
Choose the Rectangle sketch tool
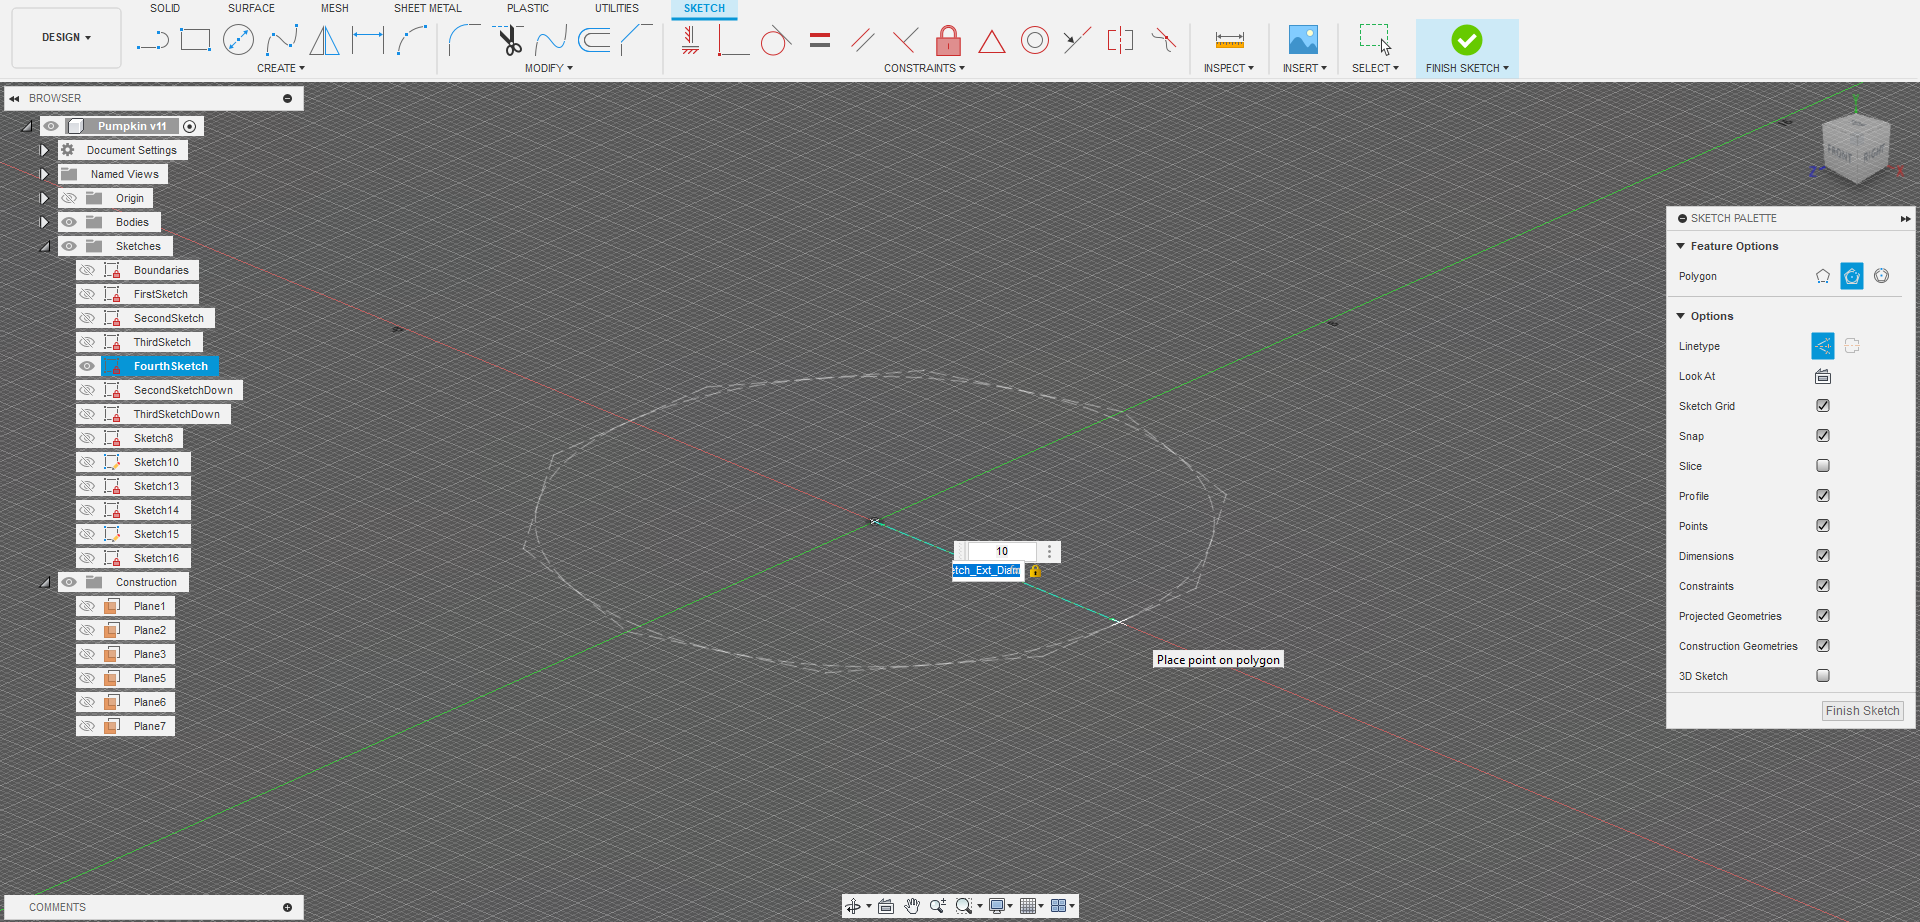[195, 40]
